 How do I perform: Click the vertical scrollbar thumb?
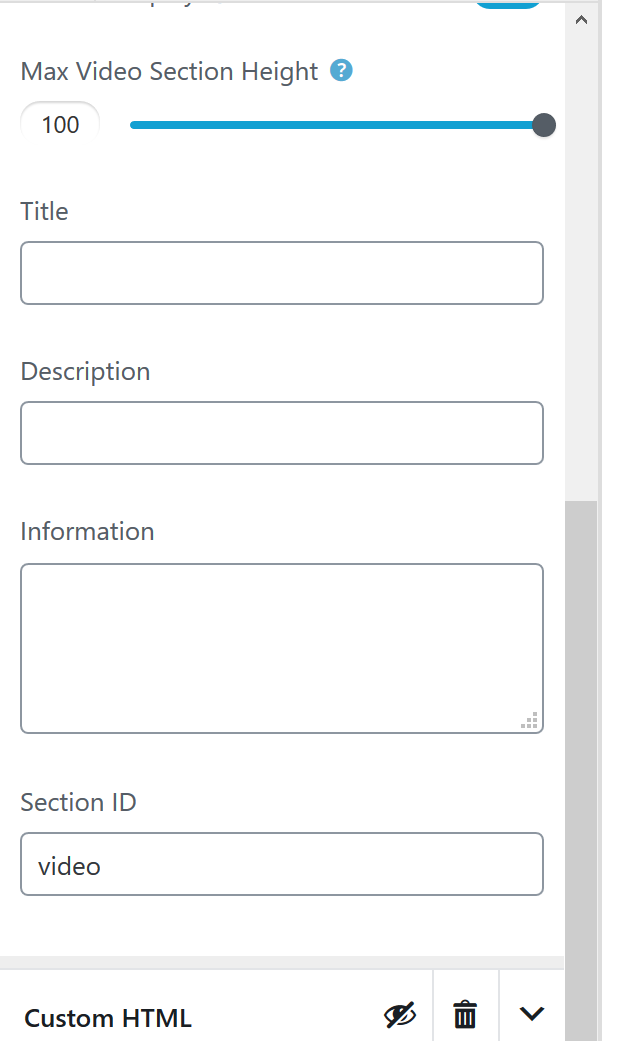point(581,760)
